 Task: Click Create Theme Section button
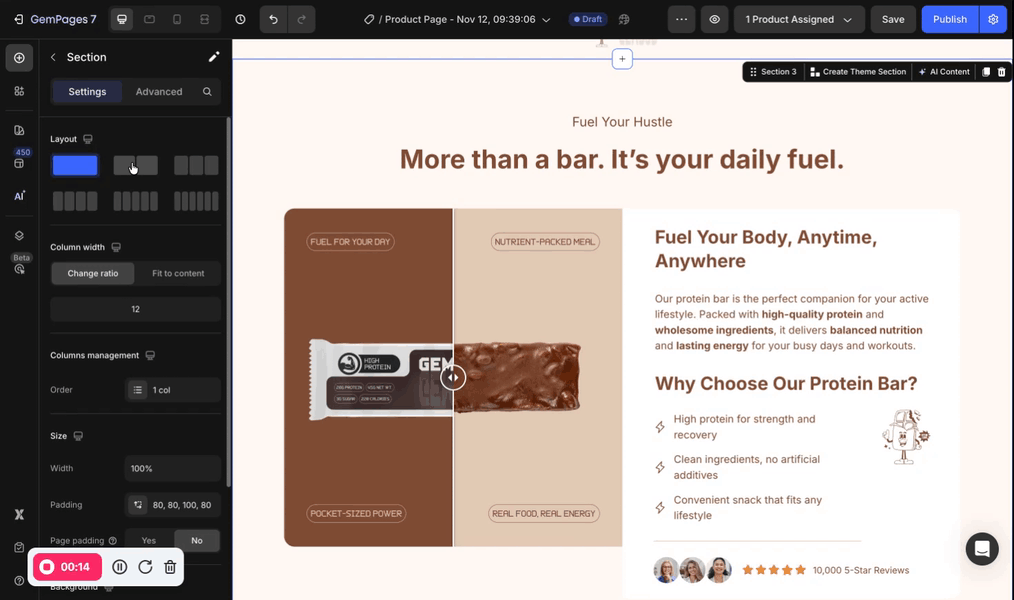(x=857, y=72)
